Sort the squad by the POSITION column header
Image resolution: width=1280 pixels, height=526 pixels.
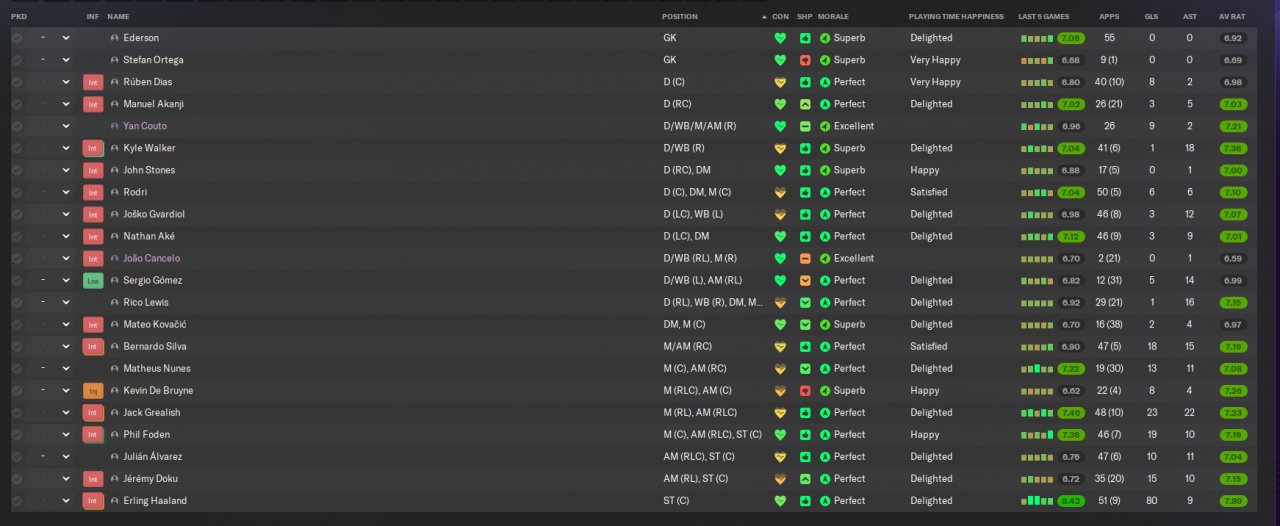[x=680, y=17]
